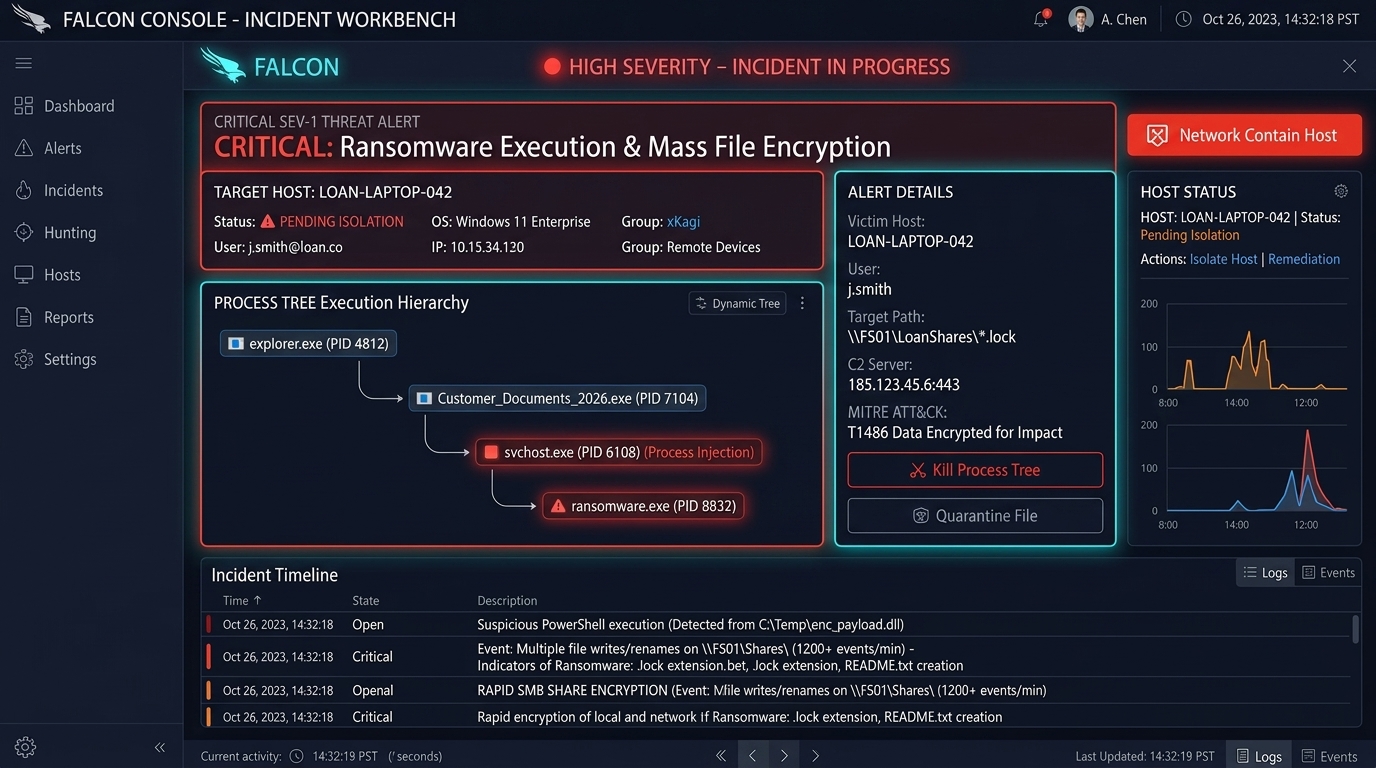Click Pending Isolation status in Host Status
Viewport: 1376px width, 768px height.
1190,235
